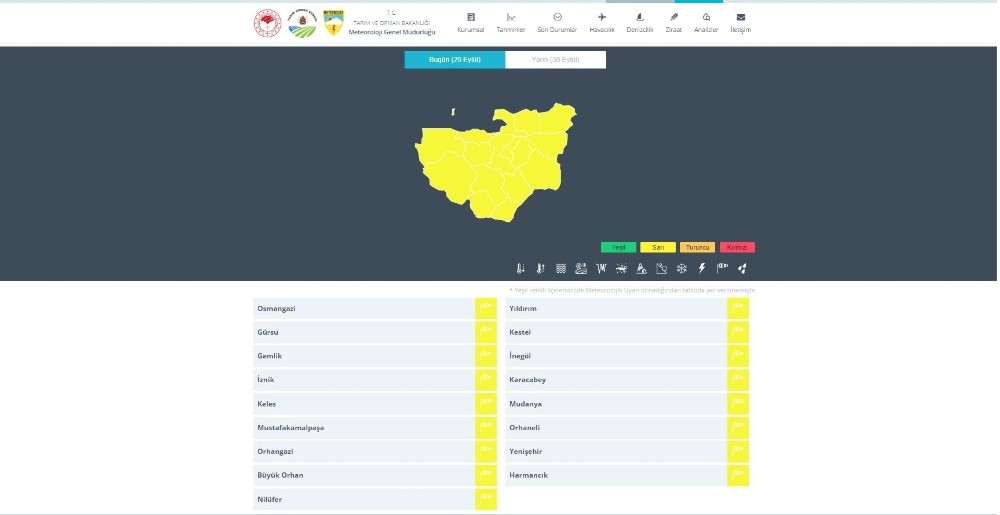Click the Turuncu orange legend swatch
This screenshot has height=515, width=1000.
pos(697,247)
